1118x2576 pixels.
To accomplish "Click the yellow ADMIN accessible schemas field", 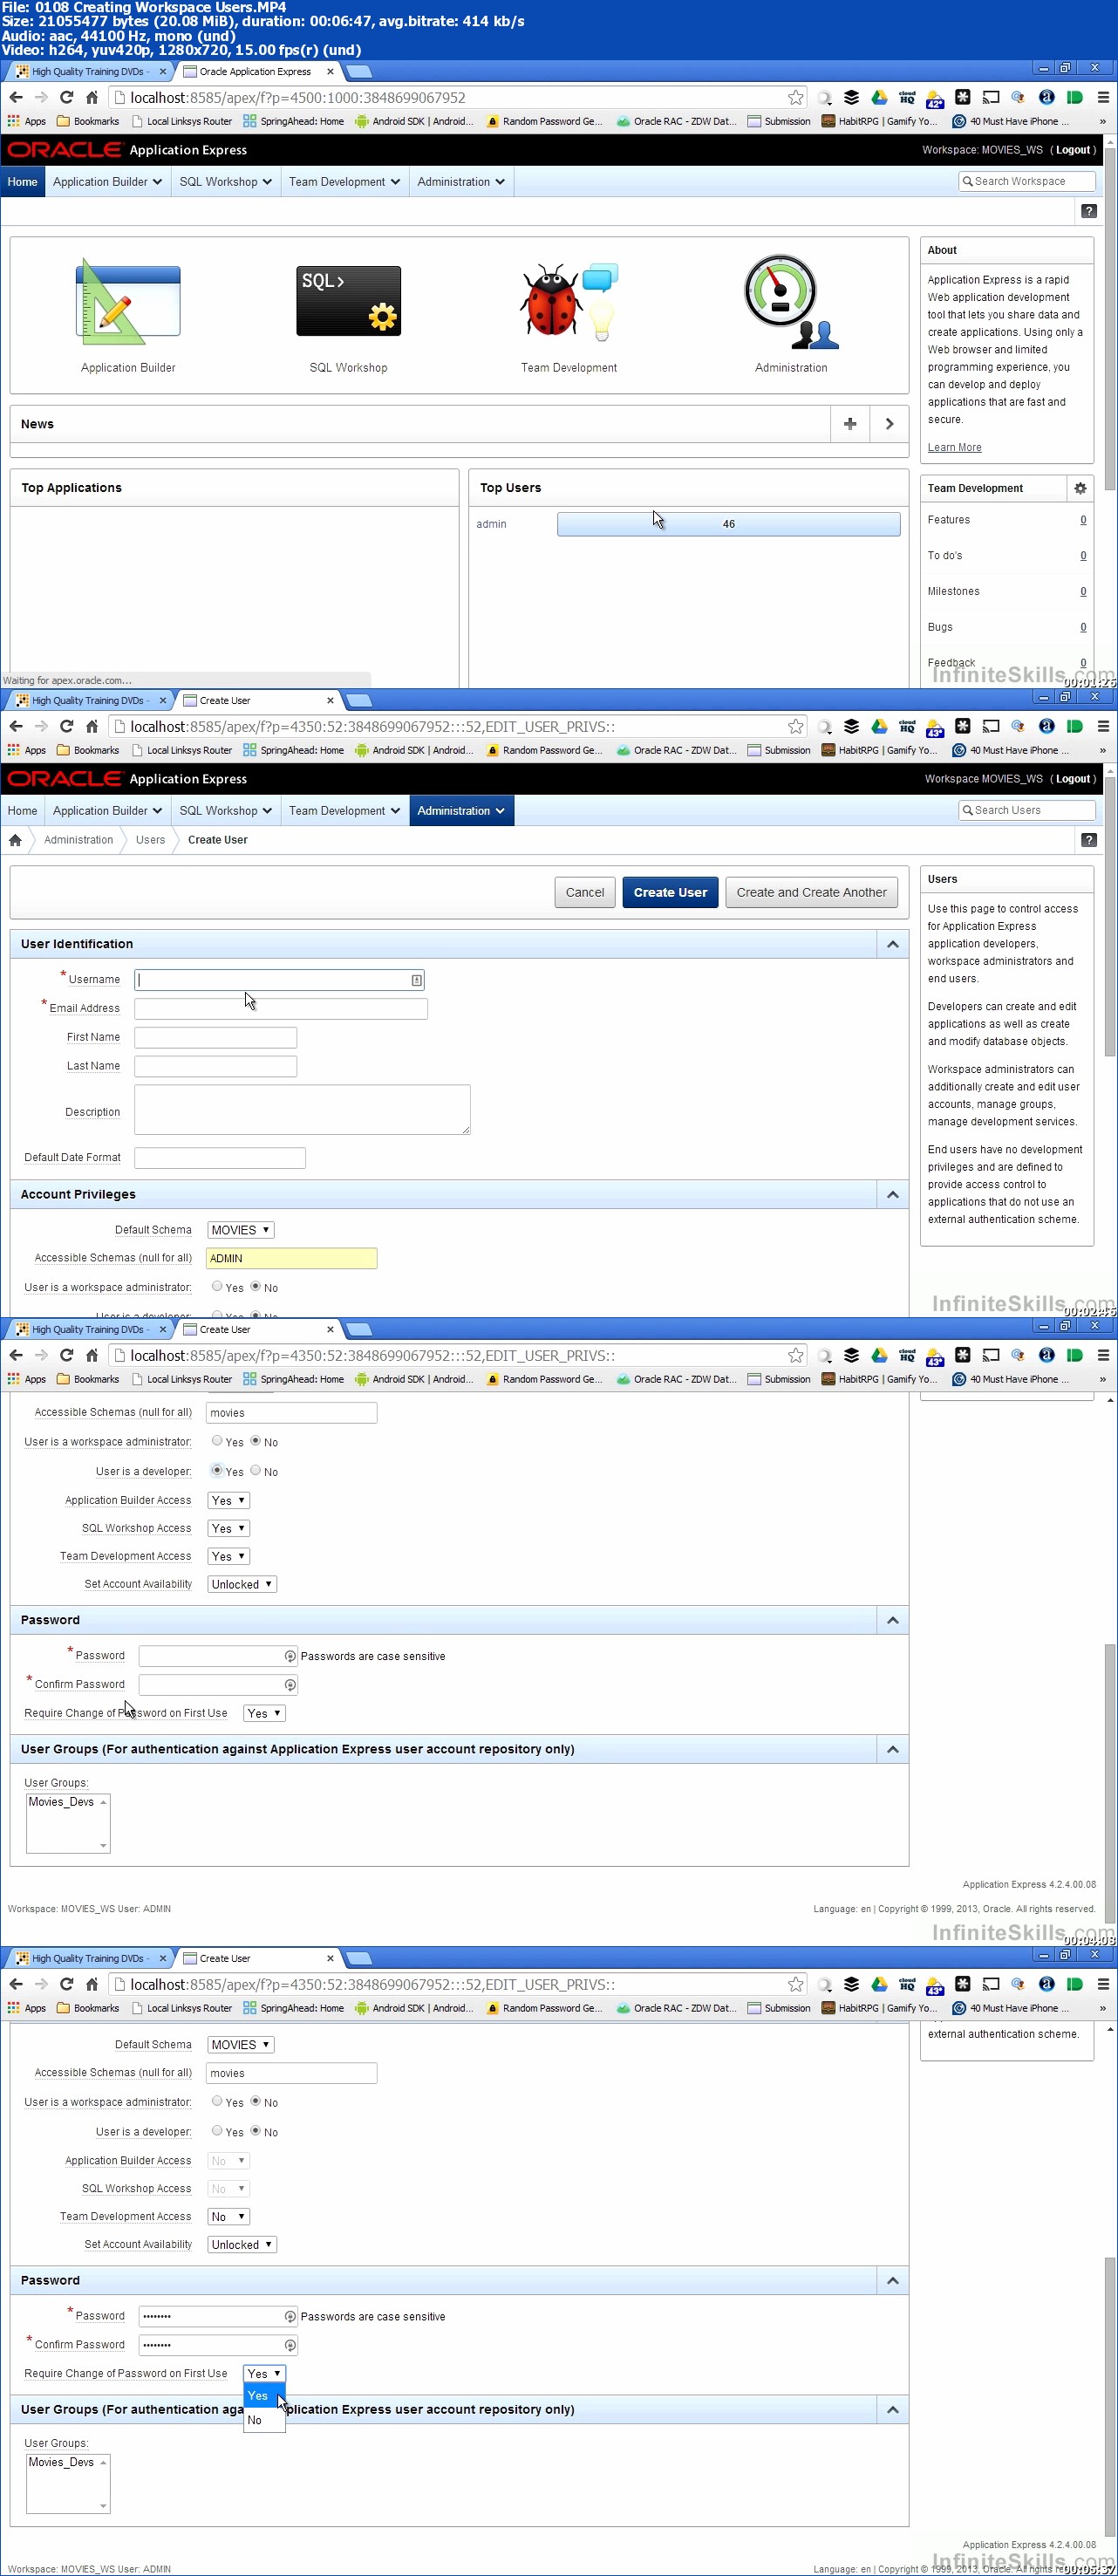I will click(x=291, y=1258).
